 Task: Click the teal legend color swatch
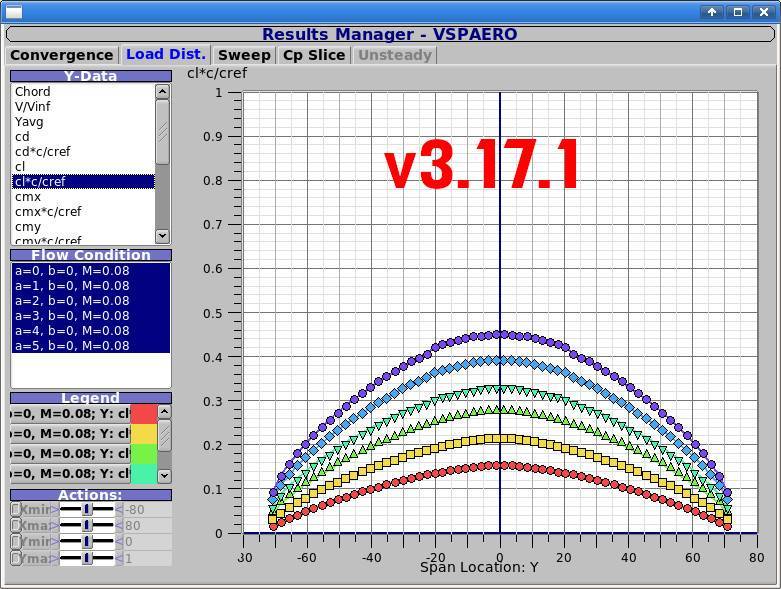coord(144,473)
